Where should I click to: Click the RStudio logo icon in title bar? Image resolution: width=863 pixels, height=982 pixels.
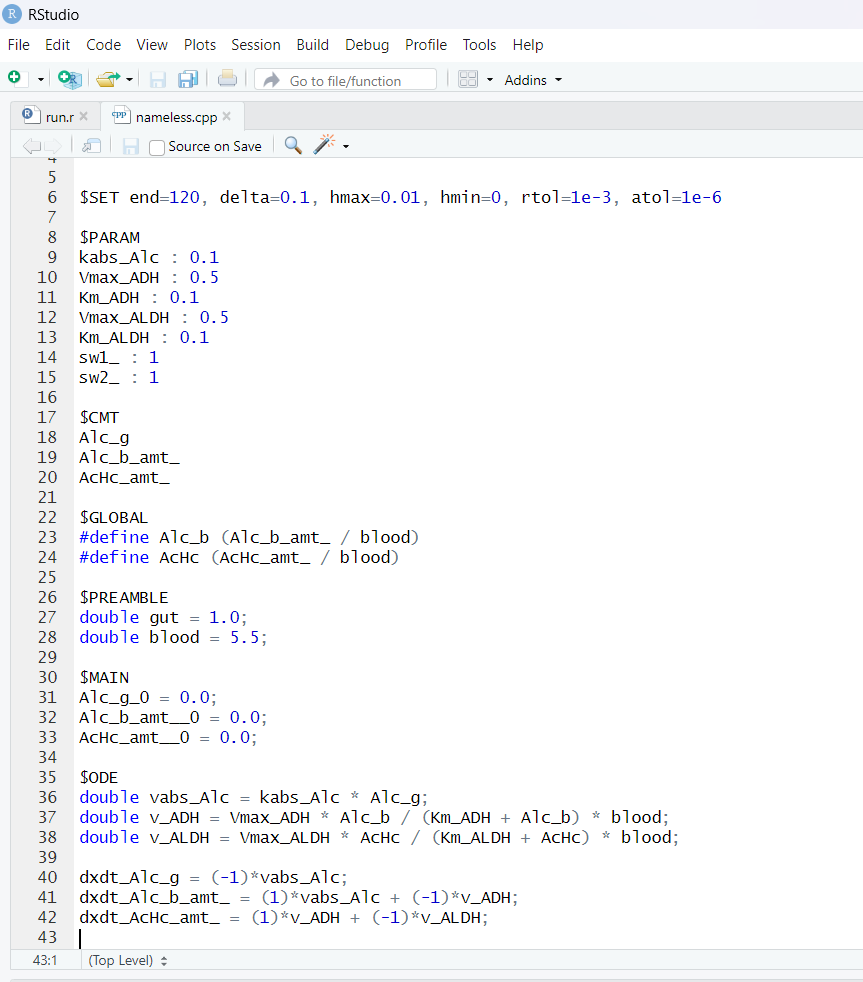pos(11,14)
